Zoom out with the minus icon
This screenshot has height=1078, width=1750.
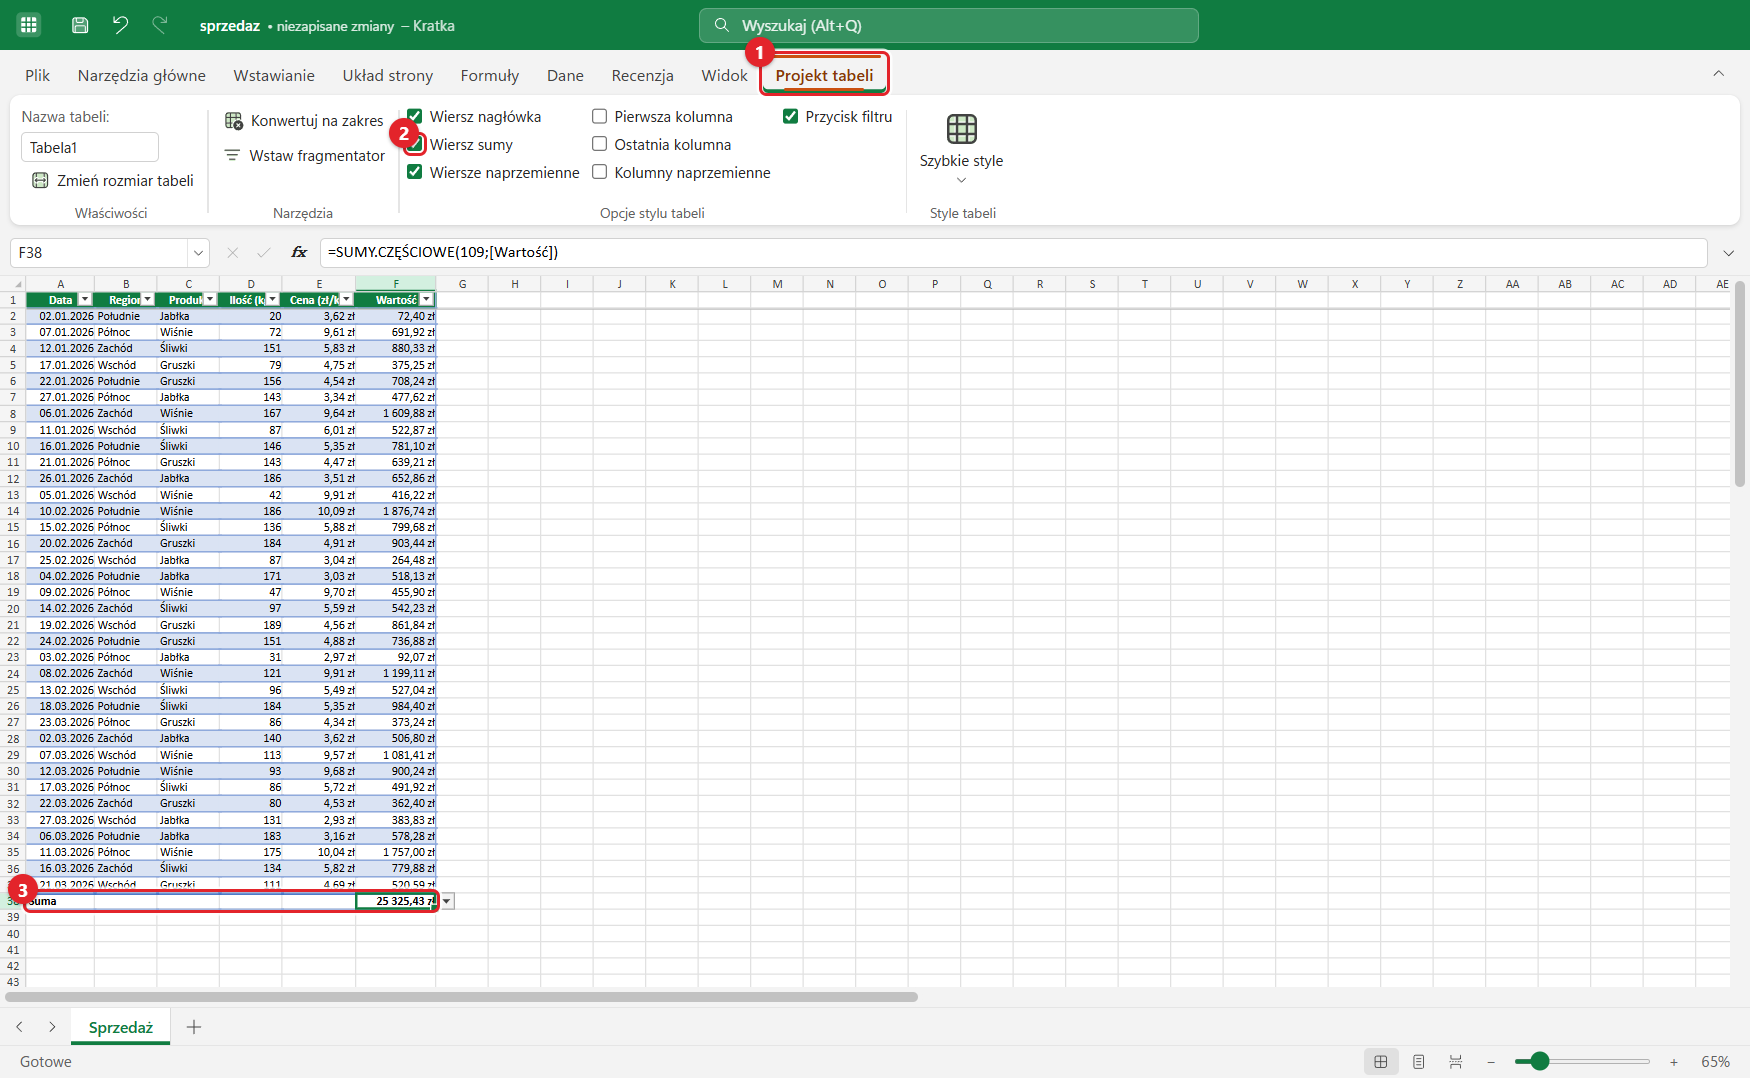pos(1491,1062)
